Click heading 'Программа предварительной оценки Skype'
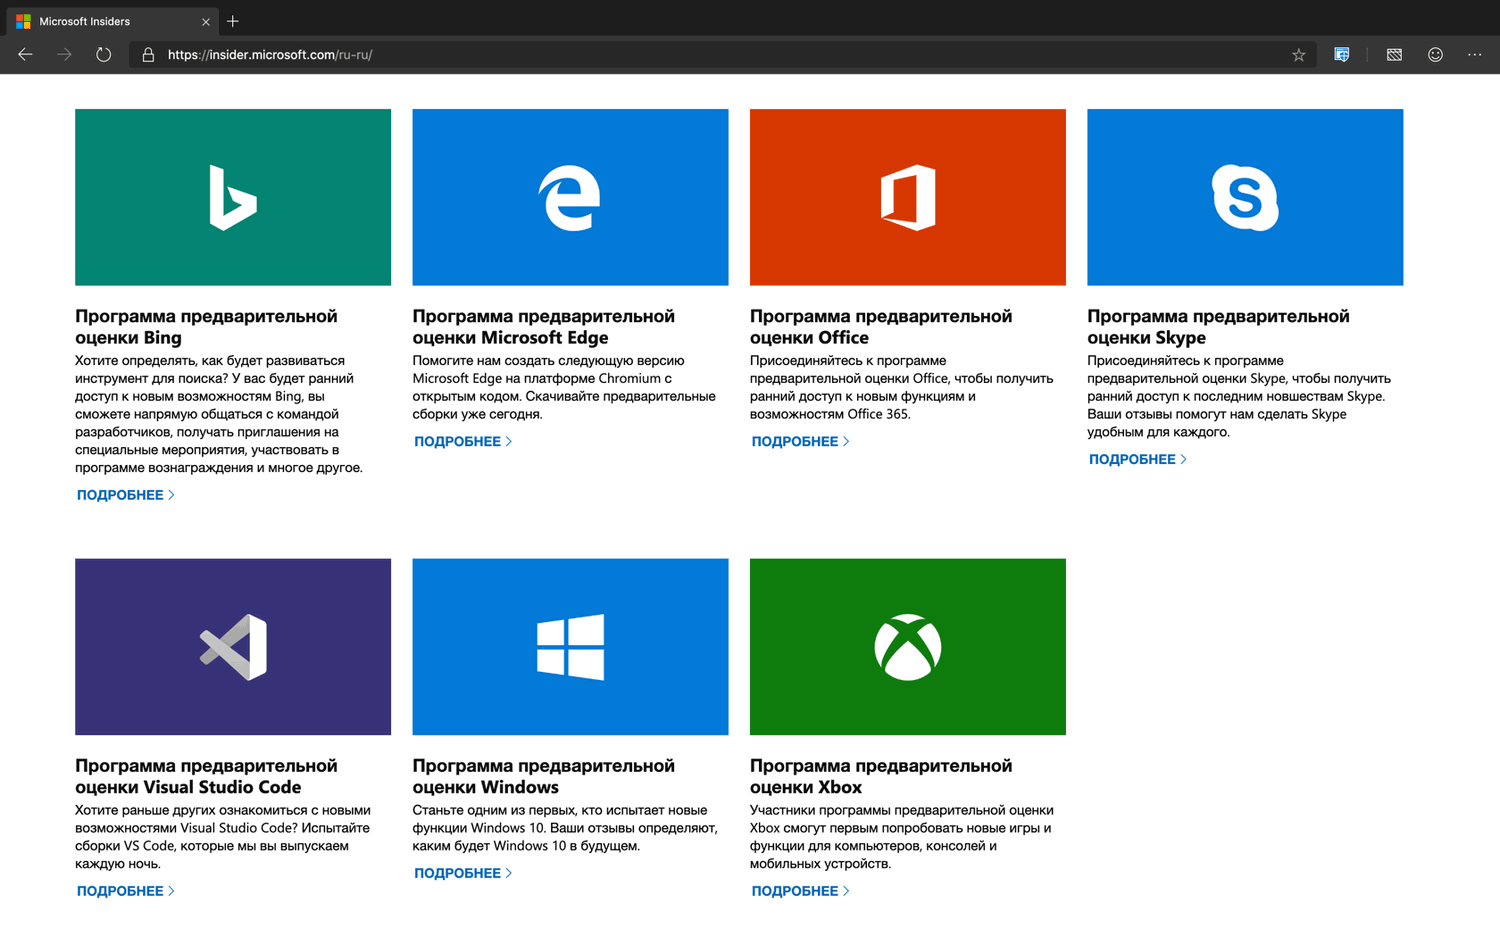This screenshot has width=1500, height=937. [x=1218, y=327]
